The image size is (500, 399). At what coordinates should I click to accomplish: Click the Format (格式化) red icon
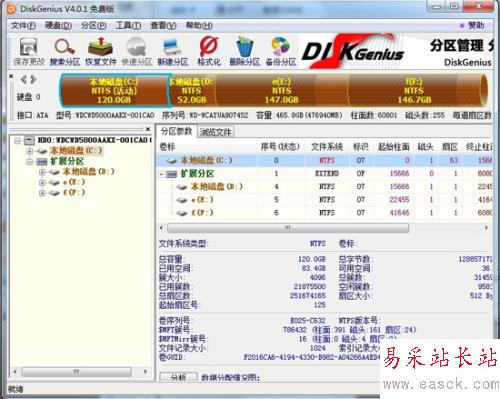[x=209, y=47]
